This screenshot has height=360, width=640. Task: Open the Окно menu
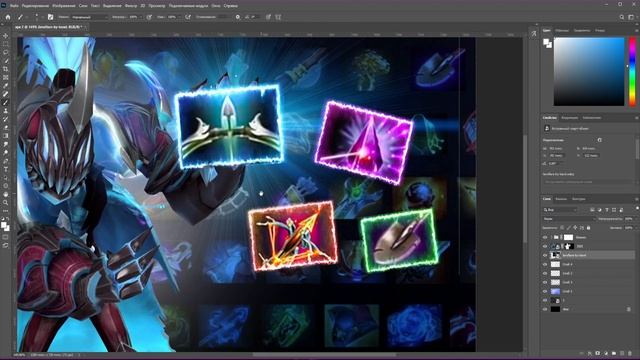click(216, 6)
